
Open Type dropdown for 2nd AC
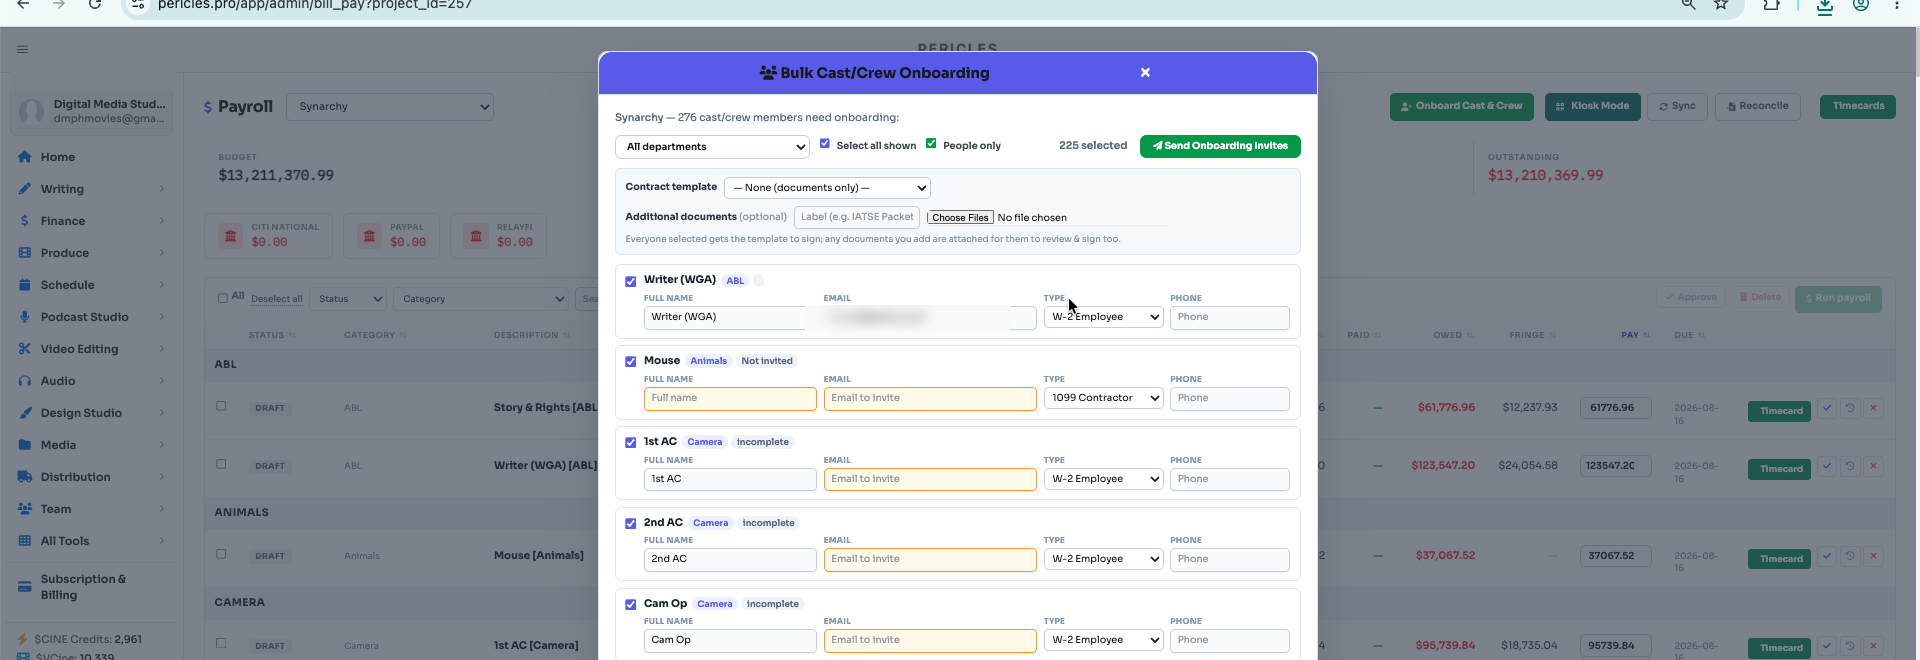(x=1103, y=559)
